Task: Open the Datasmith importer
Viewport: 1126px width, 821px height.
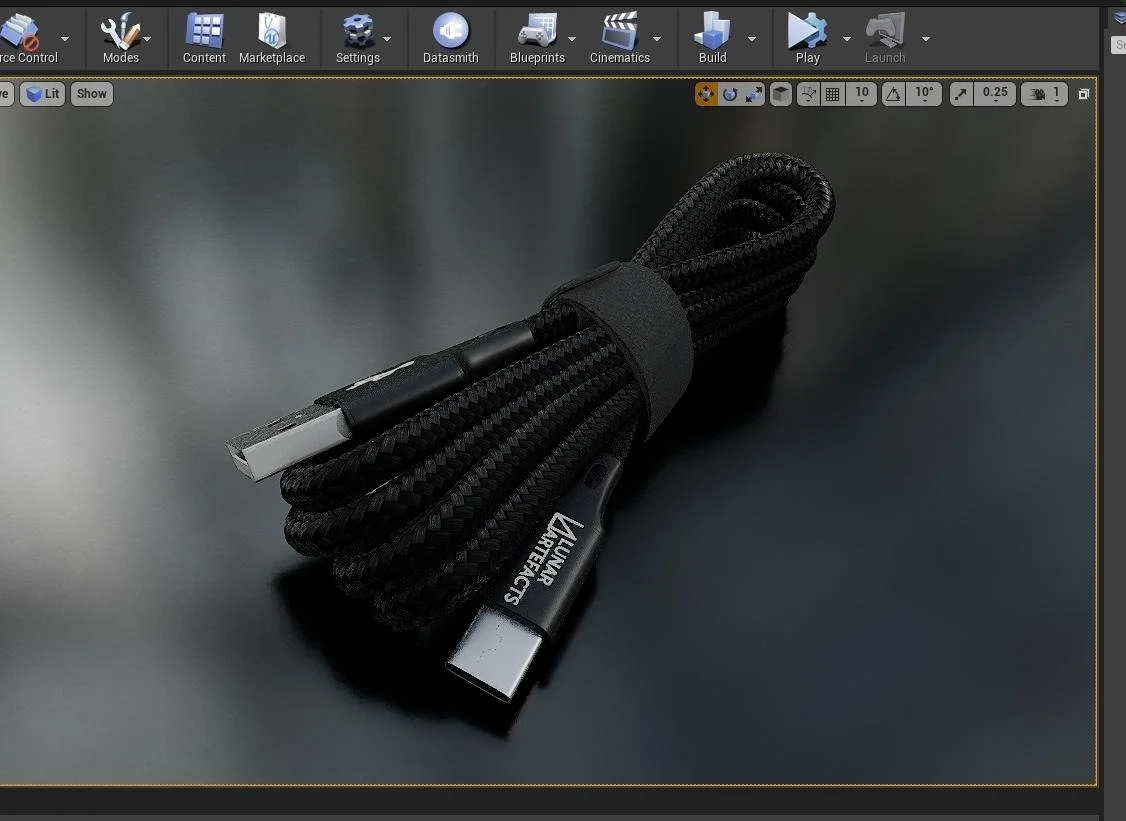Action: point(450,38)
